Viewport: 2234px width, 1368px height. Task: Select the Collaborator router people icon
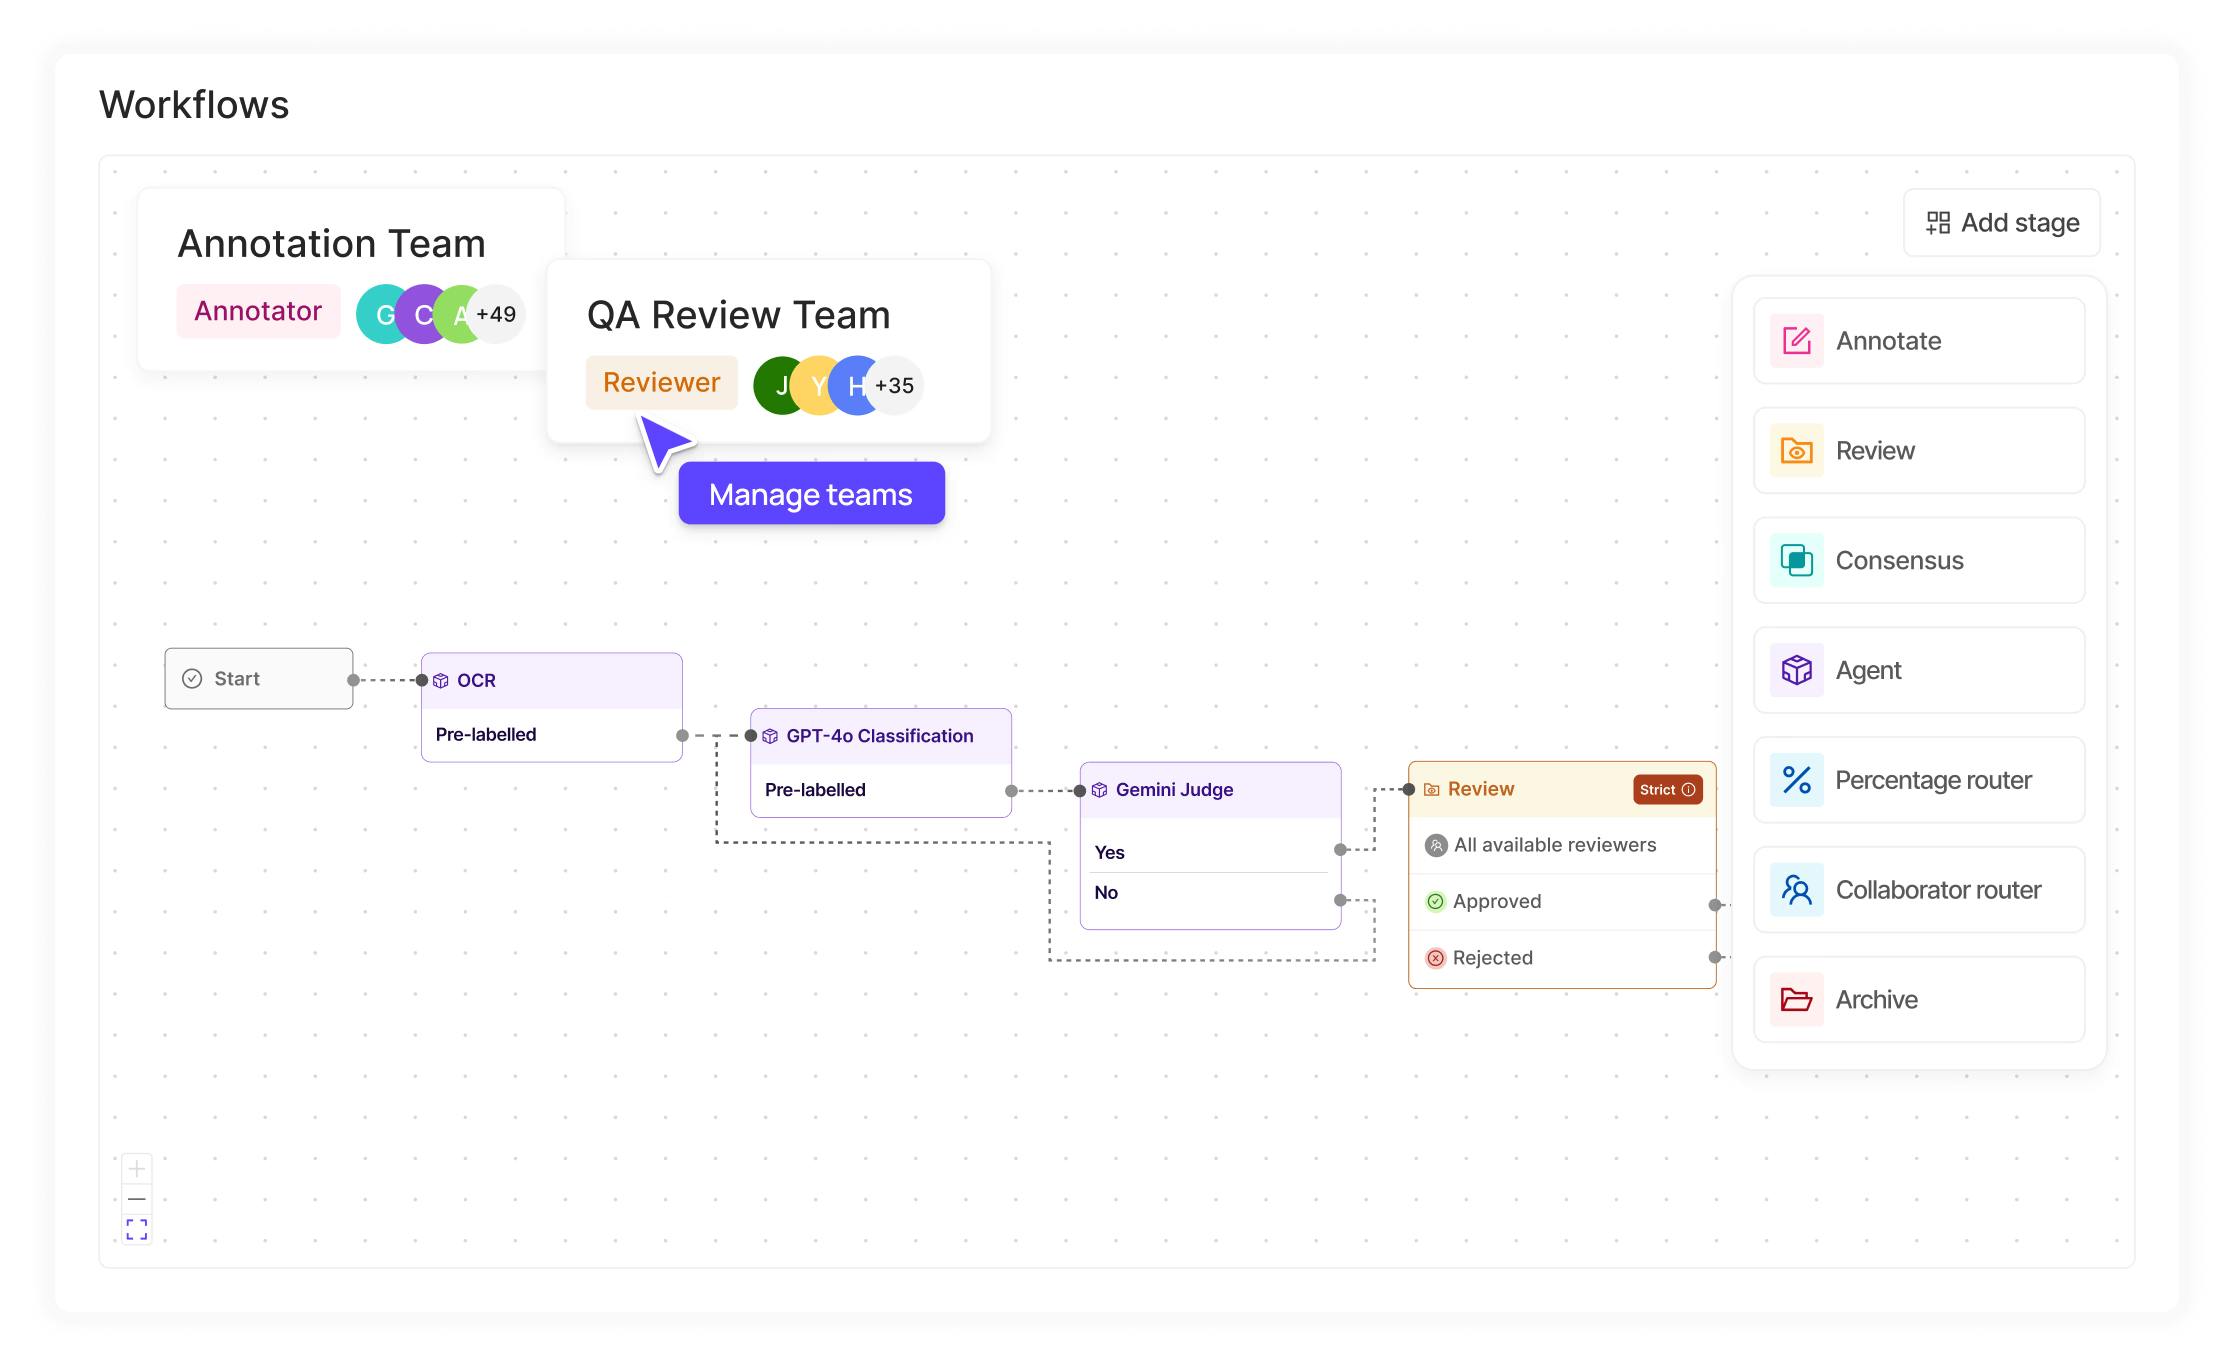(1796, 890)
